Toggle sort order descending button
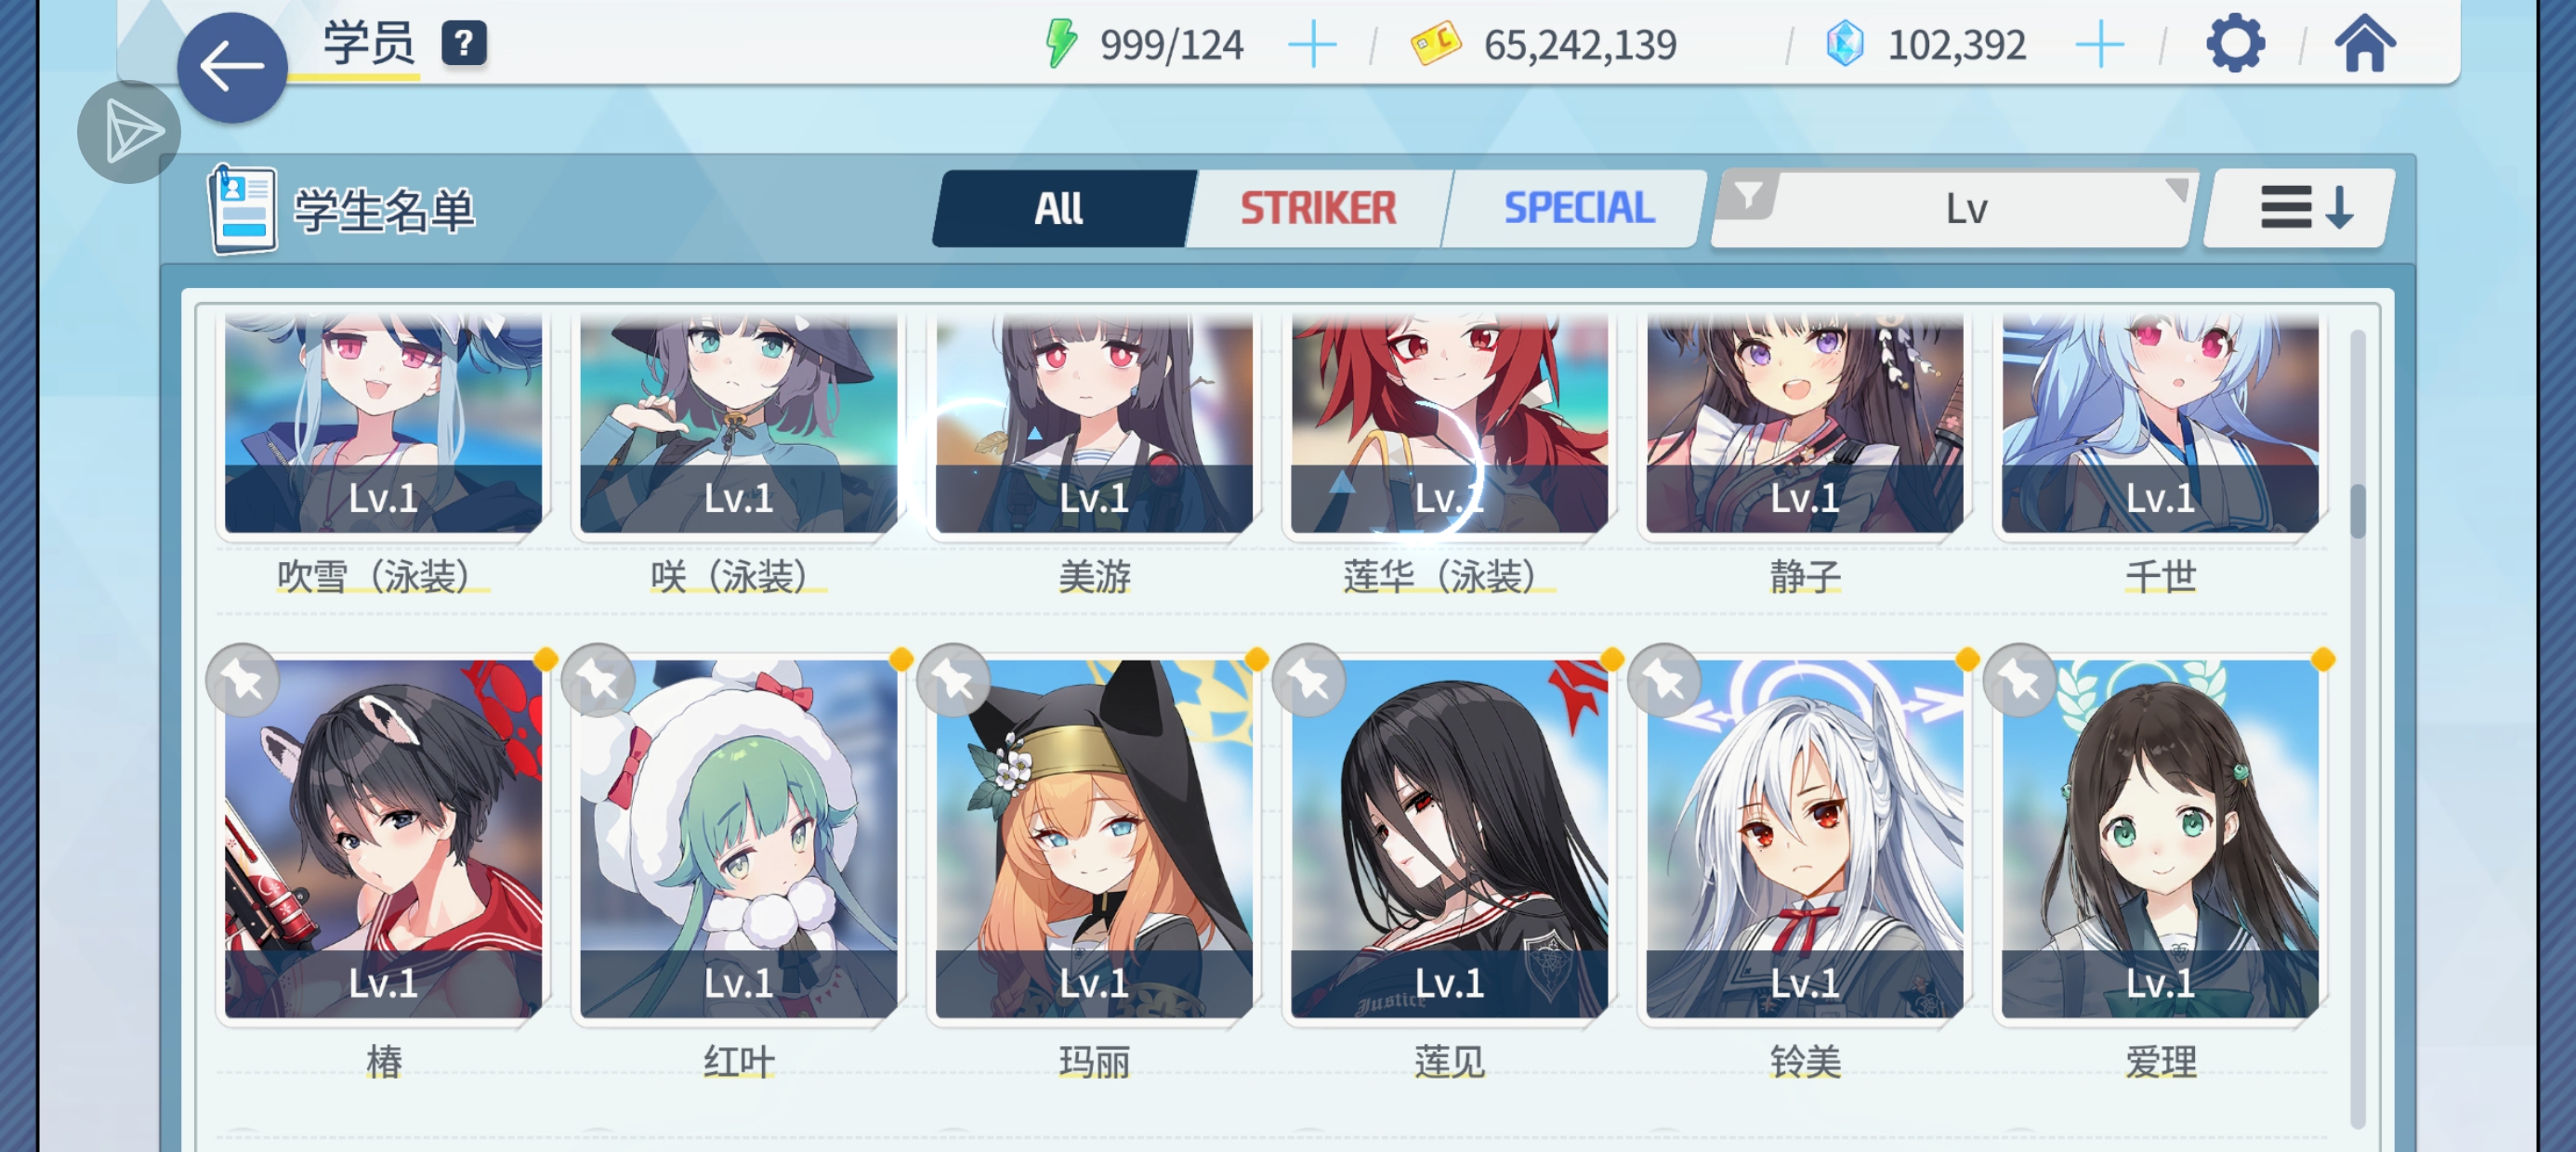Viewport: 2576px width, 1152px height. coord(2300,208)
